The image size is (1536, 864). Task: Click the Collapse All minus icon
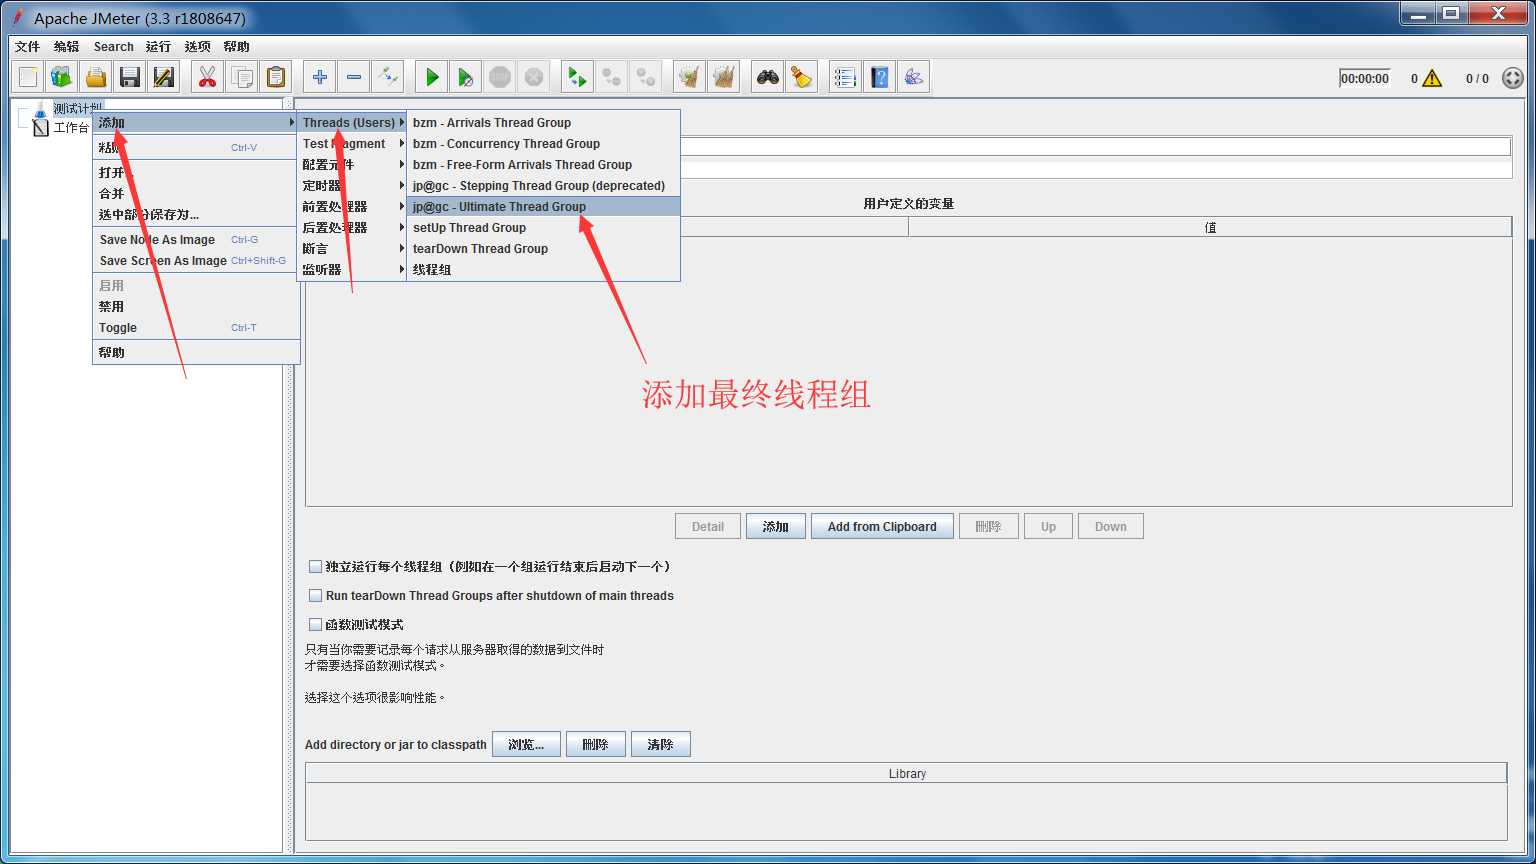[x=353, y=77]
